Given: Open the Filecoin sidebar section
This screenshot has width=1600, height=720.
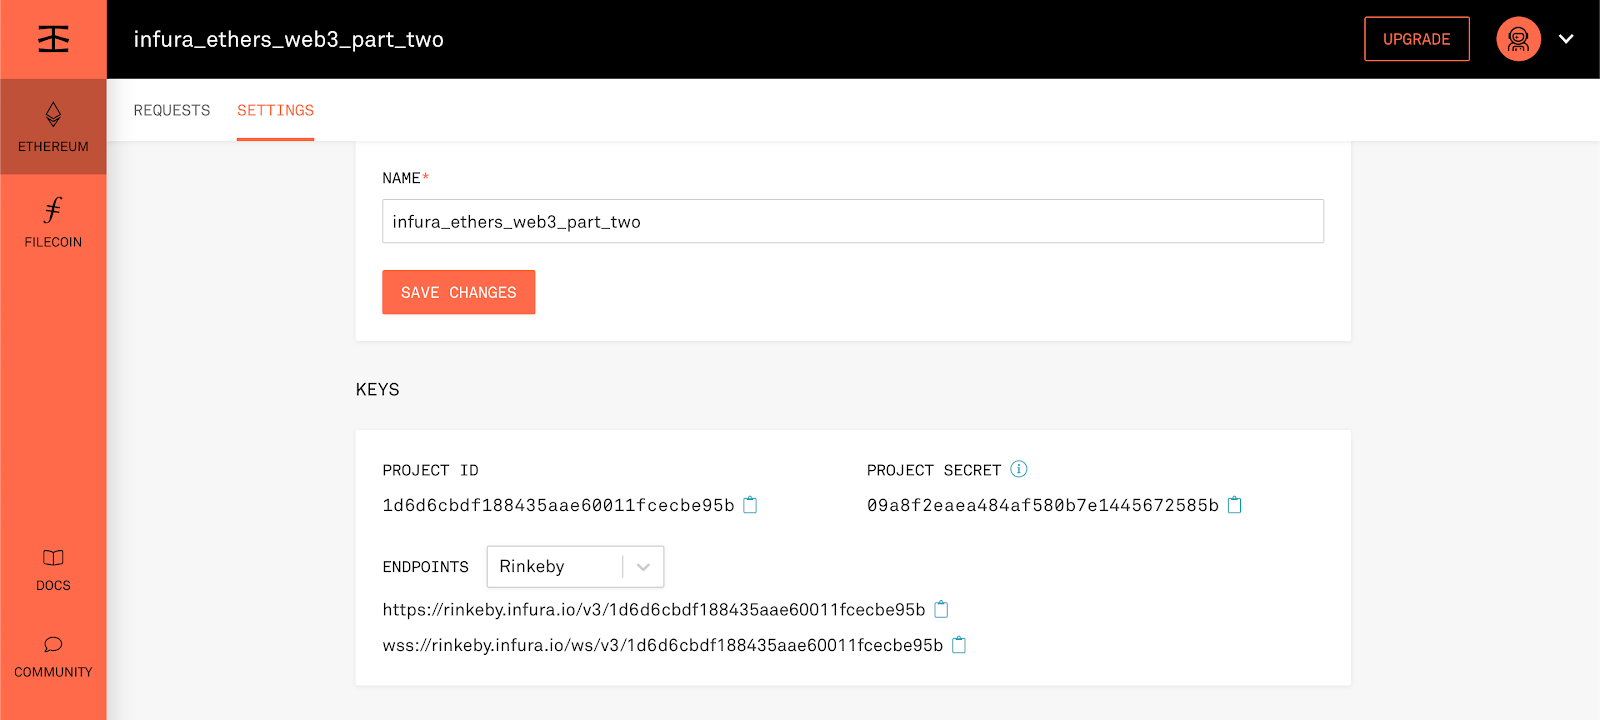Looking at the screenshot, I should [53, 223].
